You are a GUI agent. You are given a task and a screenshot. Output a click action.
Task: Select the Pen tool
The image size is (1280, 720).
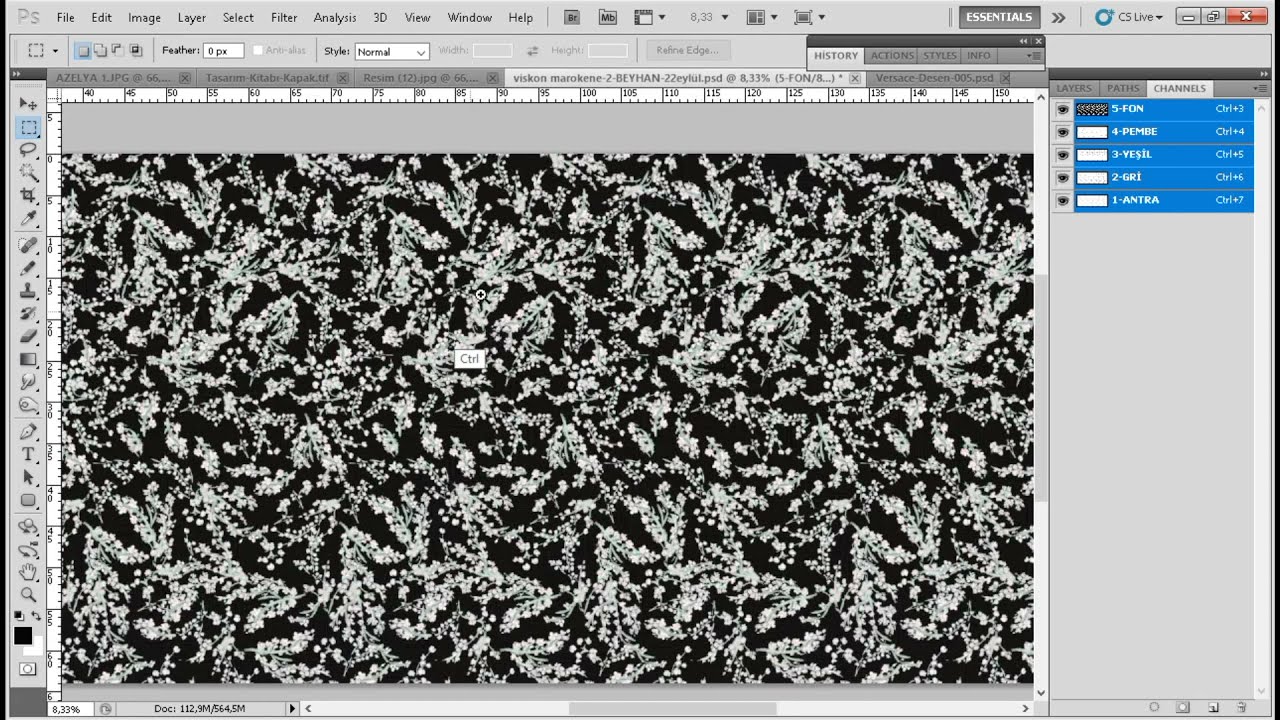tap(28, 432)
